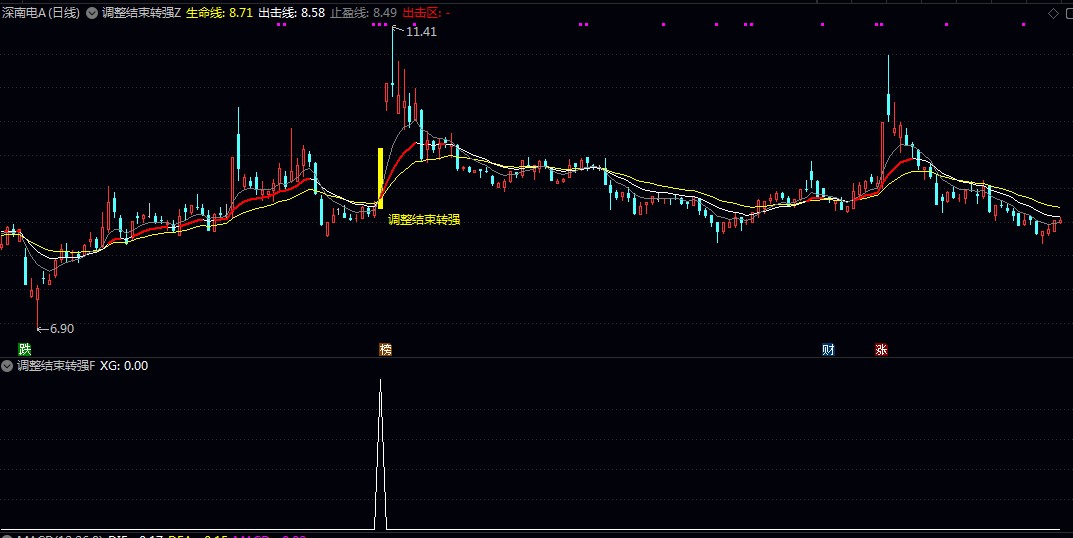Click the 调整结束转强F indicator name
The width and height of the screenshot is (1073, 538).
click(x=56, y=366)
